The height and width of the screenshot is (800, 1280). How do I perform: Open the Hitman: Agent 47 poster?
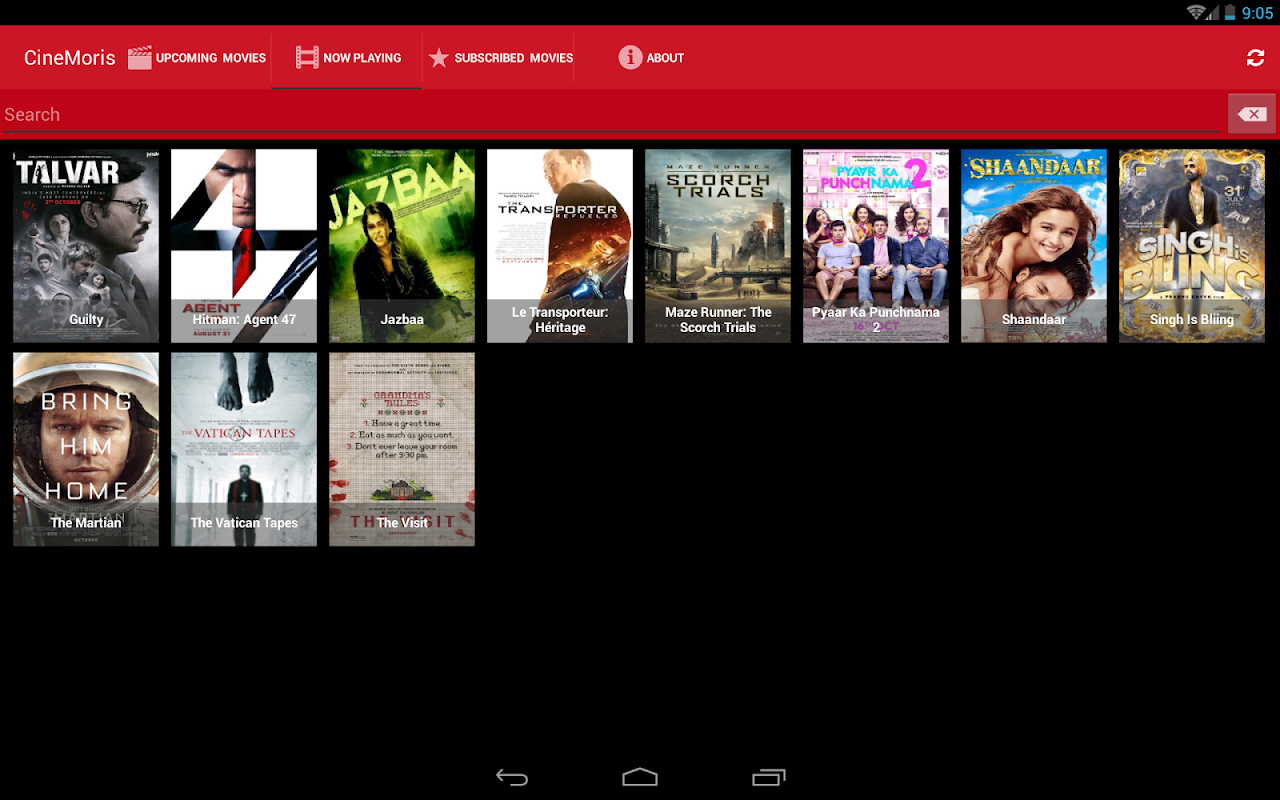(244, 246)
